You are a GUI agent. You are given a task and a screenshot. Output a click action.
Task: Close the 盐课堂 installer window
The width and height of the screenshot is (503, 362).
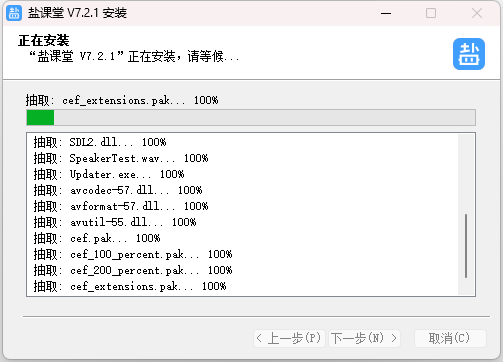point(477,13)
